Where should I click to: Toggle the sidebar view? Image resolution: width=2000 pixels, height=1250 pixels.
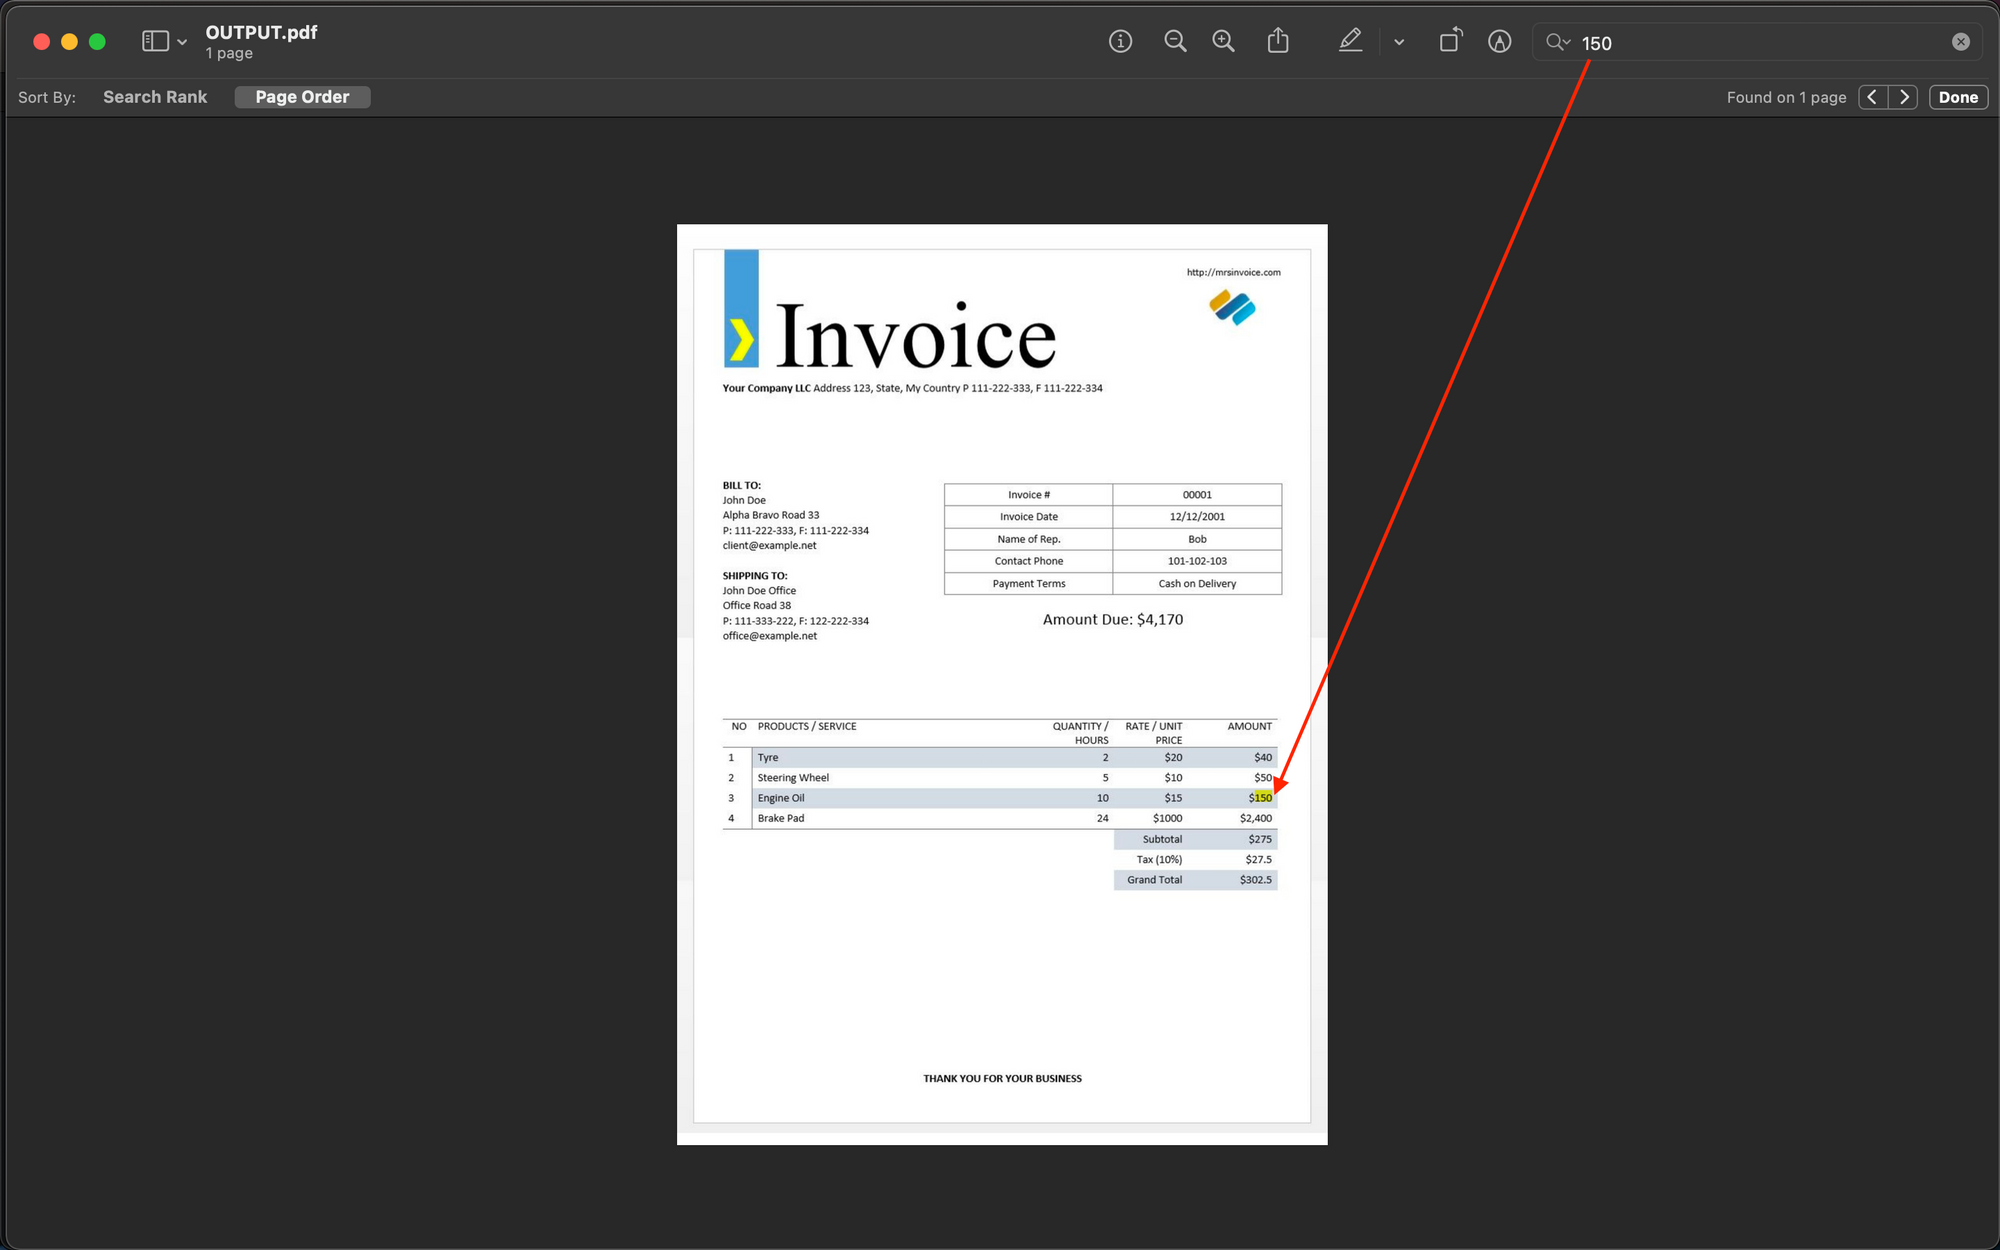(155, 41)
